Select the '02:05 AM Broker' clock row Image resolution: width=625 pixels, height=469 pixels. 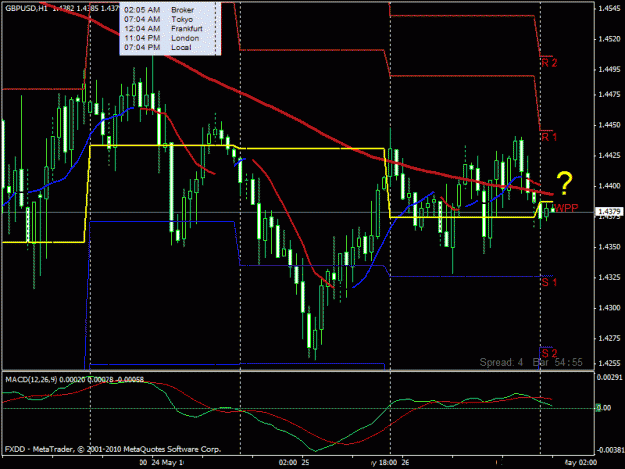159,10
